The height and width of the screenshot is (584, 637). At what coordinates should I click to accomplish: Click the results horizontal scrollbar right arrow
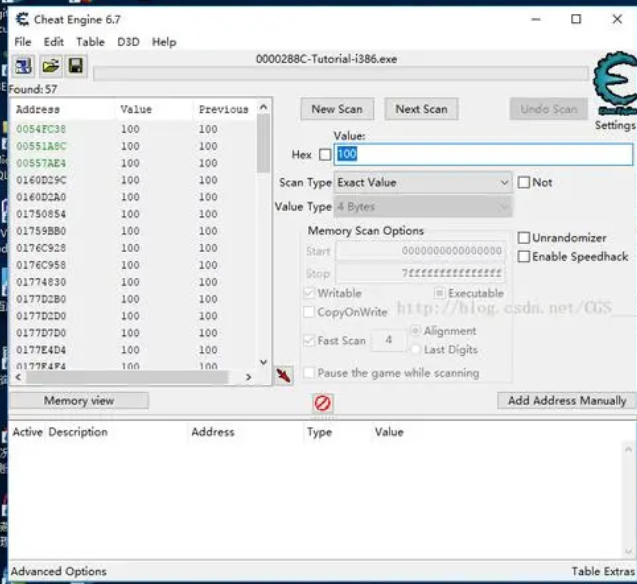[x=249, y=377]
